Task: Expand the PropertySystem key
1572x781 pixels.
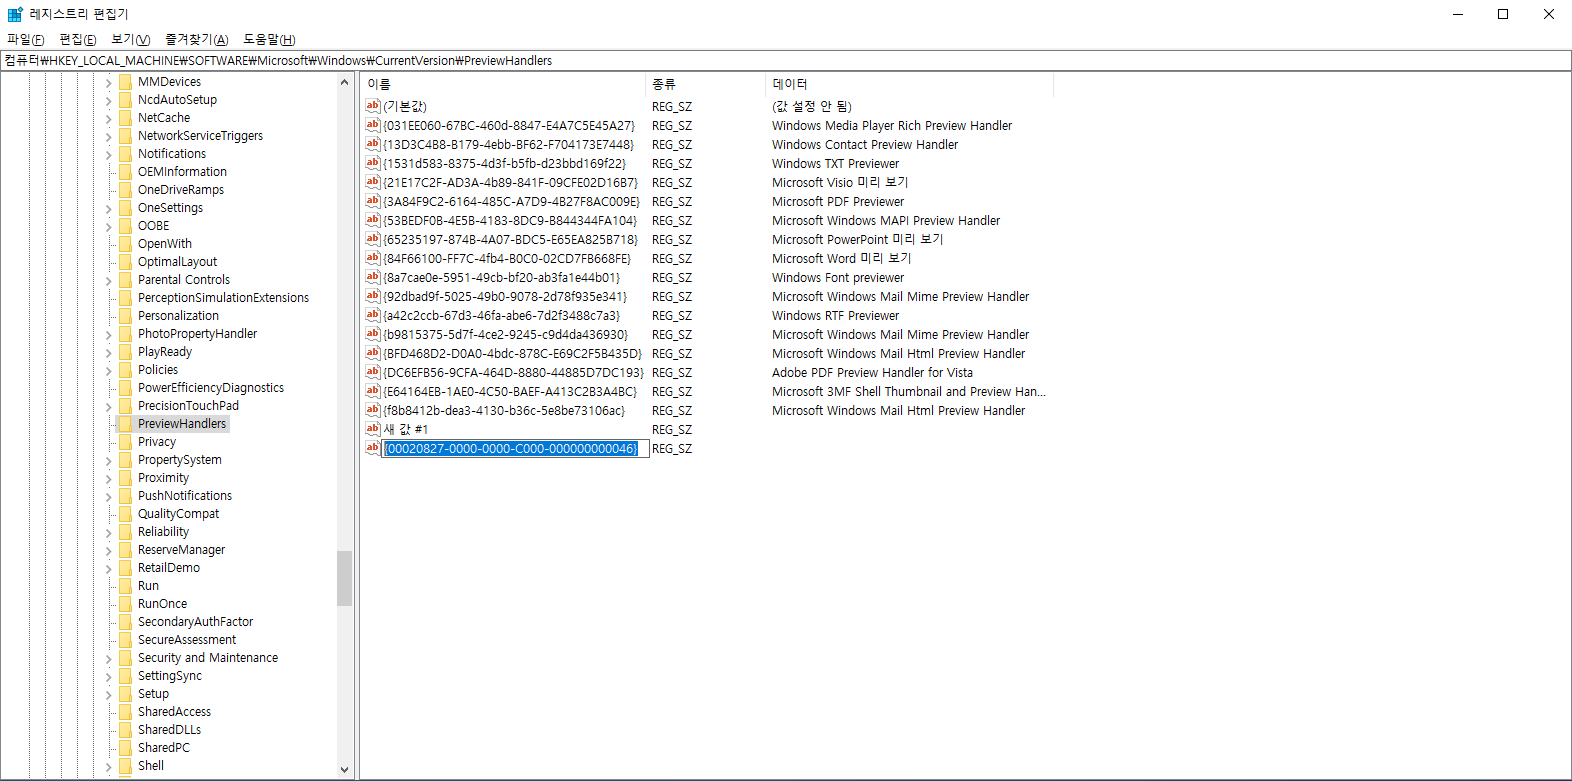Action: point(108,460)
